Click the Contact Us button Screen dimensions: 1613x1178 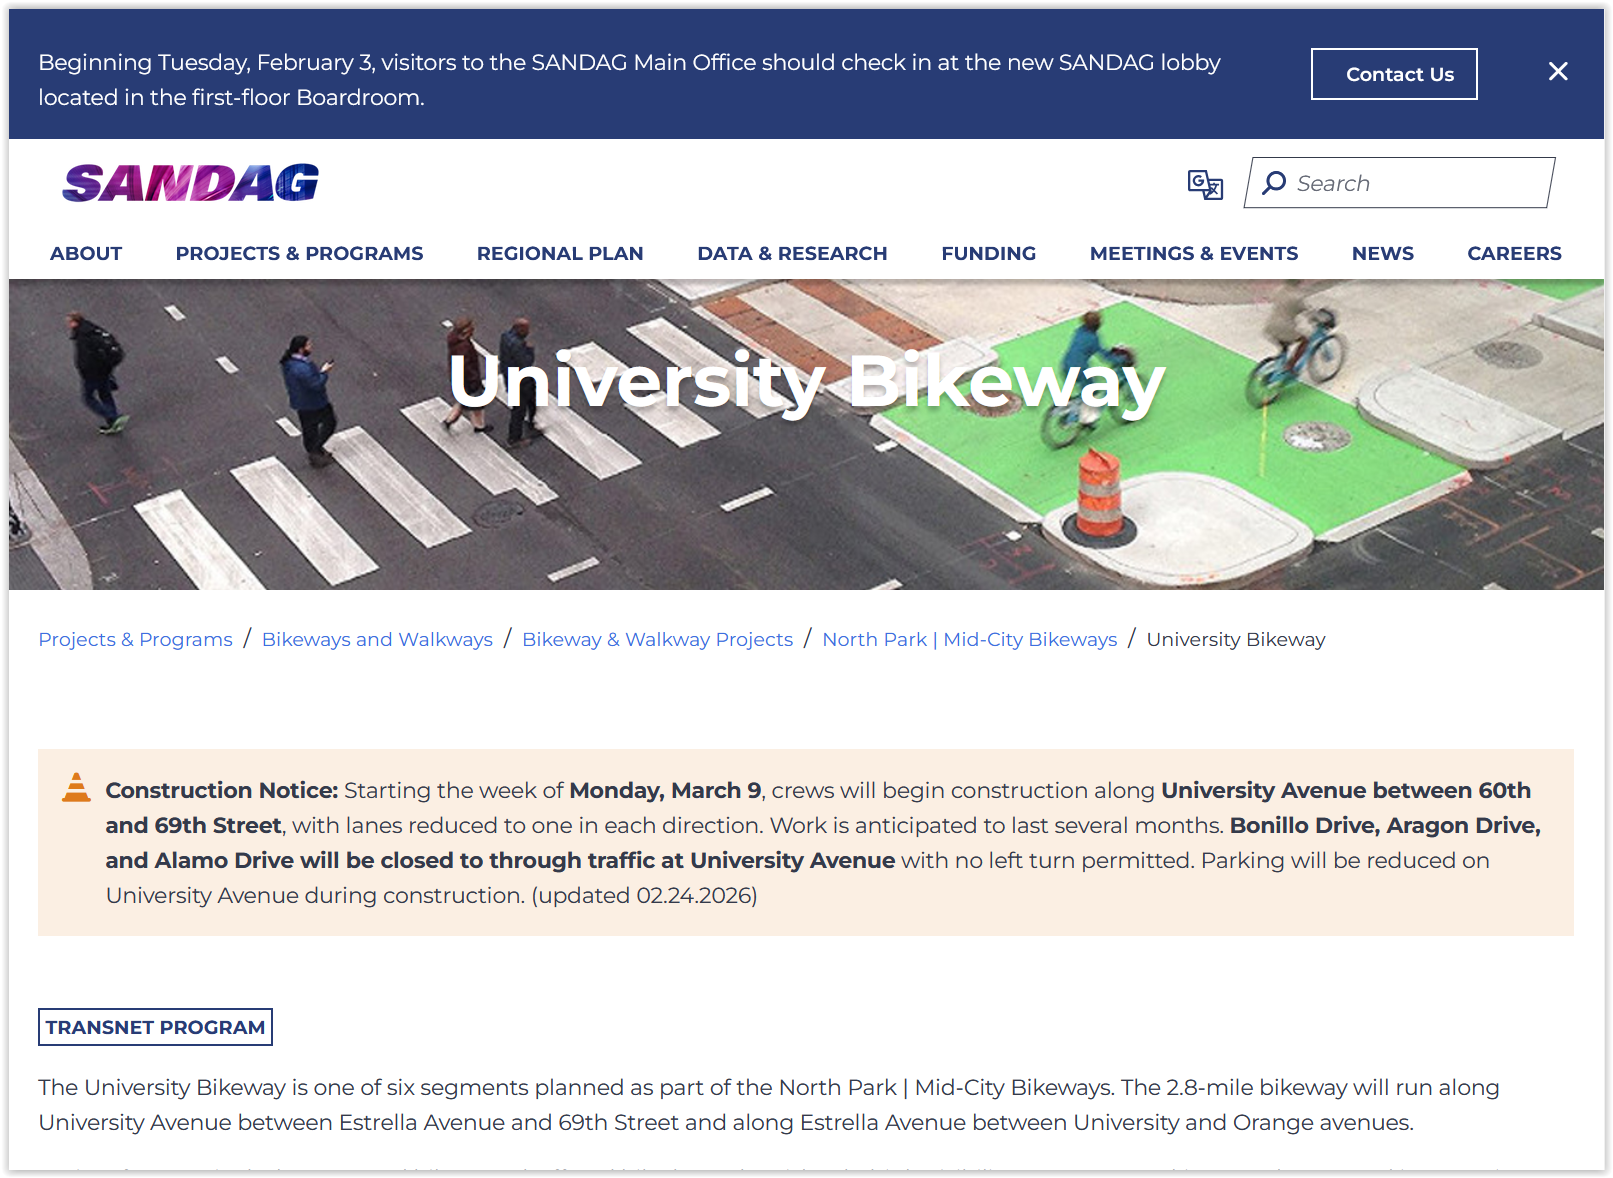point(1393,74)
